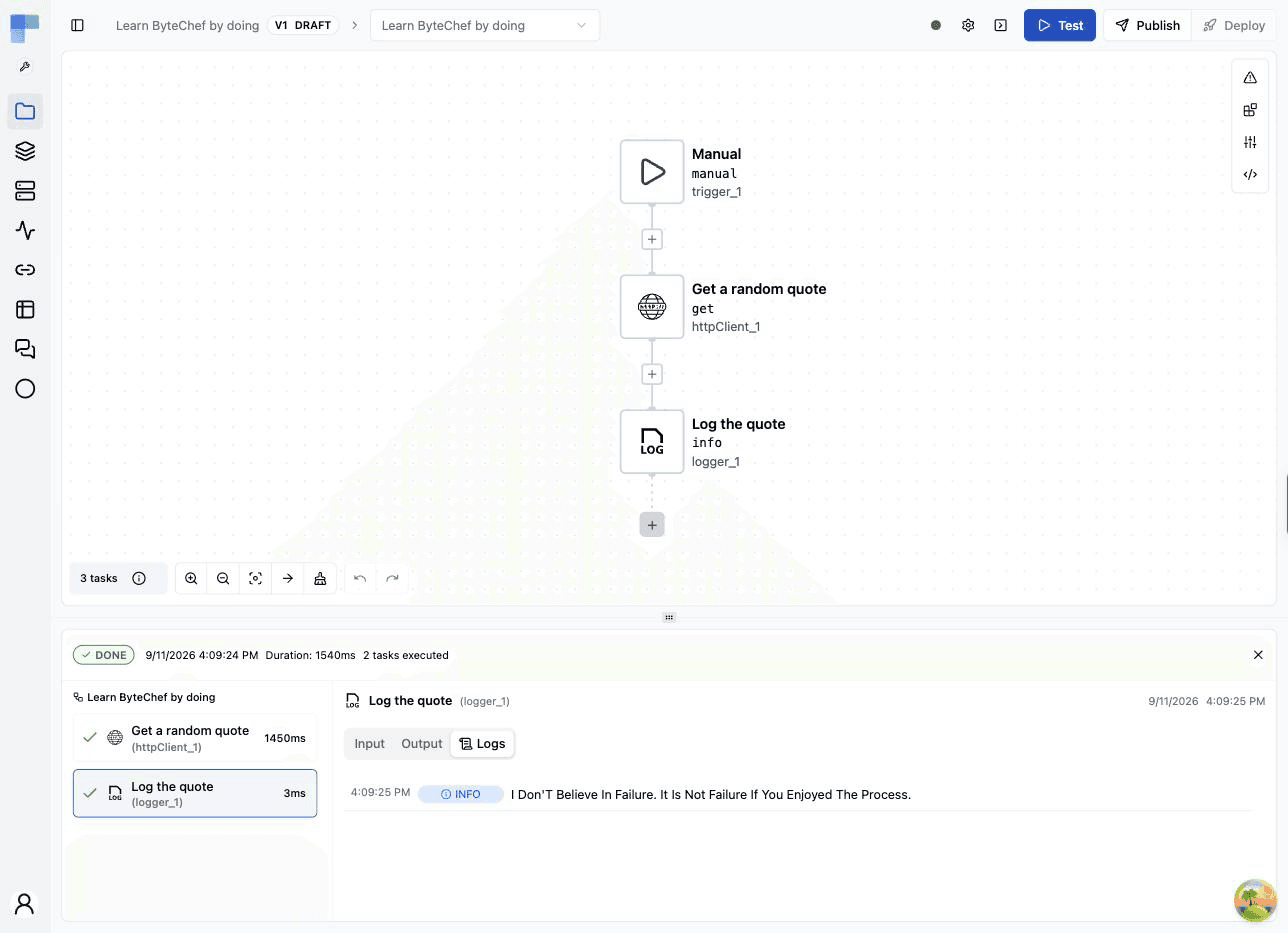Image resolution: width=1288 pixels, height=933 pixels.
Task: Zoom in on the canvas
Action: (191, 578)
